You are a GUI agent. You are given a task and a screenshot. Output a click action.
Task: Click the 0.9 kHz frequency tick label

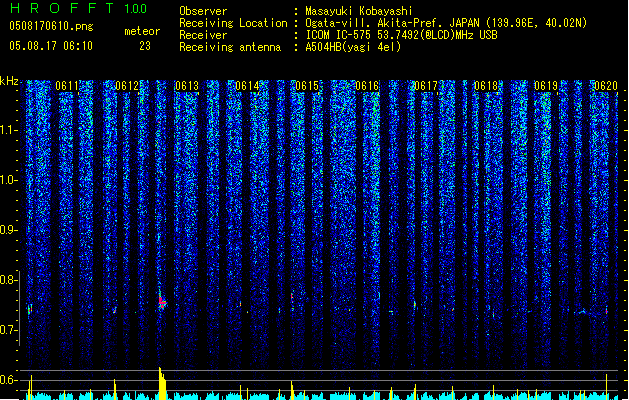[x=8, y=230]
